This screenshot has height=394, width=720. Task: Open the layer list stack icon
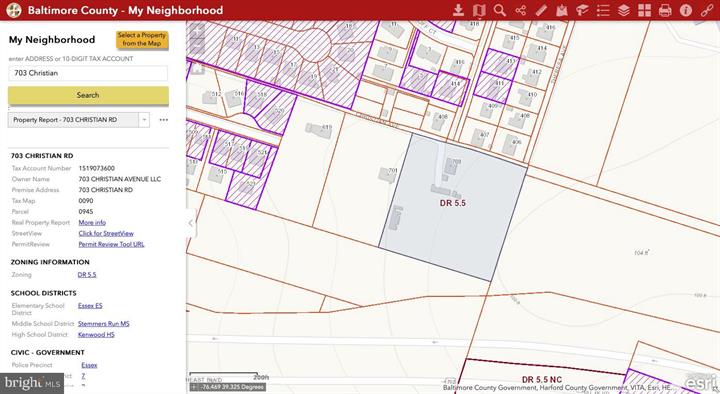click(624, 10)
